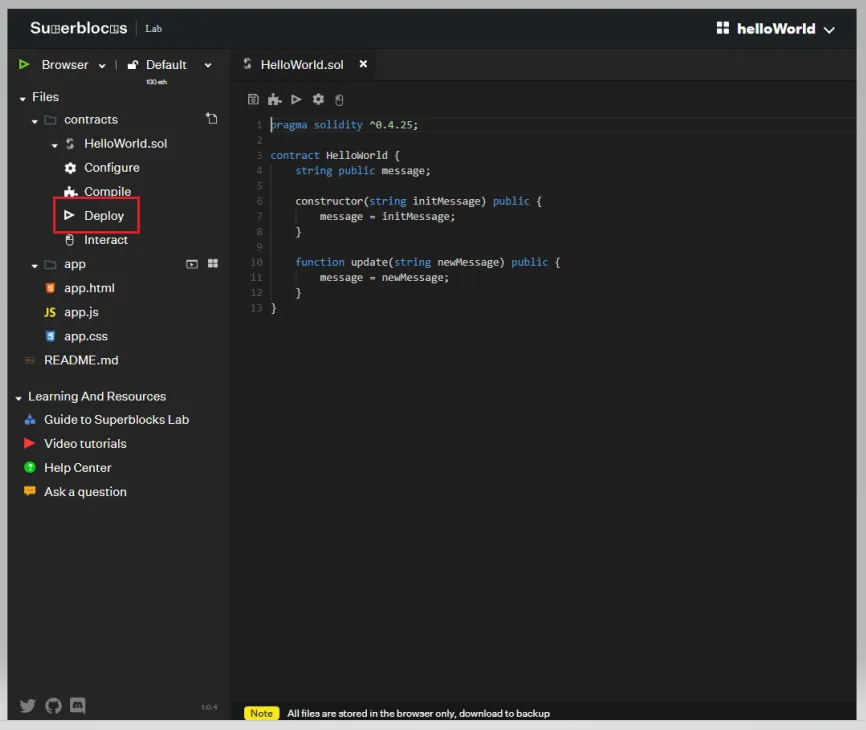Click the interact mouse icon in toolbar
This screenshot has height=730, width=866.
click(x=339, y=100)
